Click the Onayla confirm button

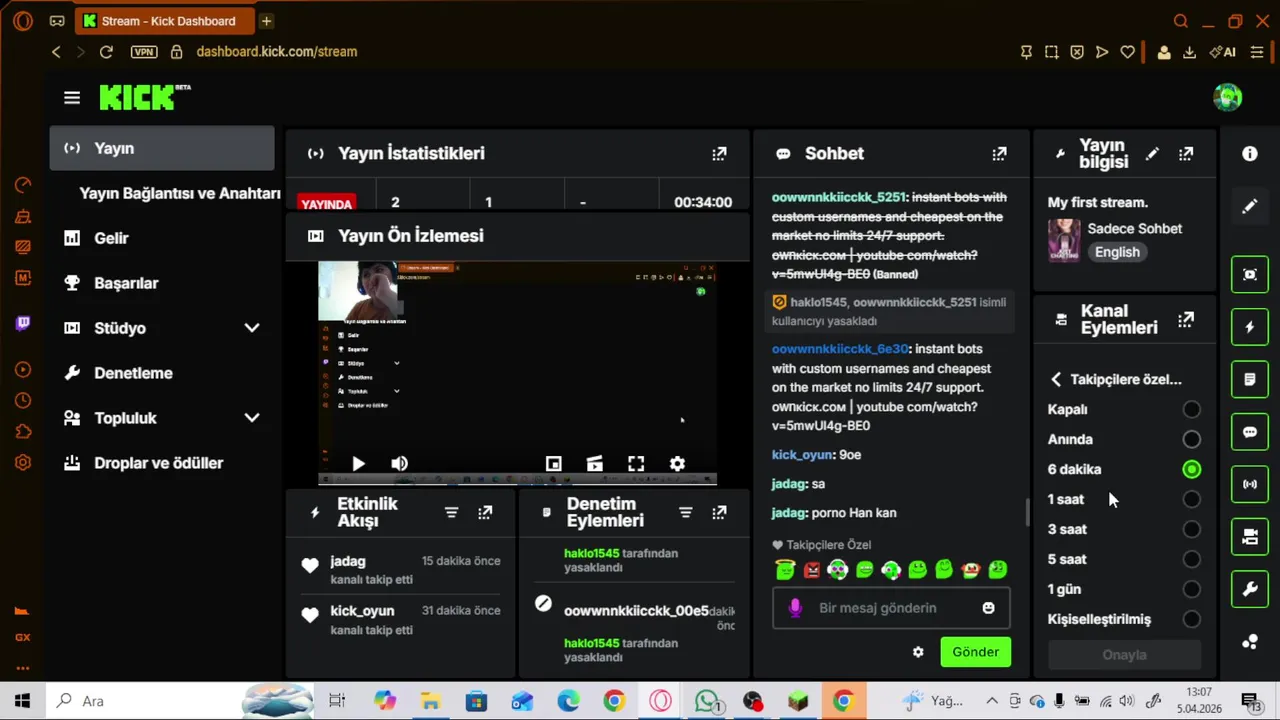(x=1124, y=655)
